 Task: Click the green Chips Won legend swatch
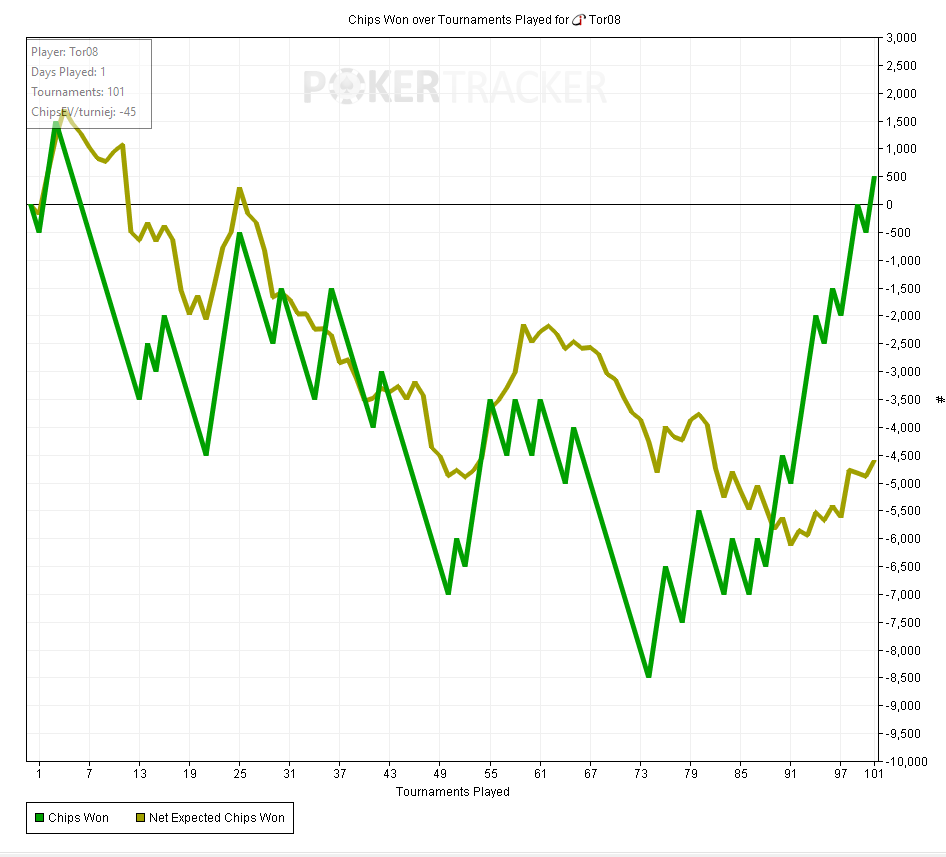tap(40, 818)
